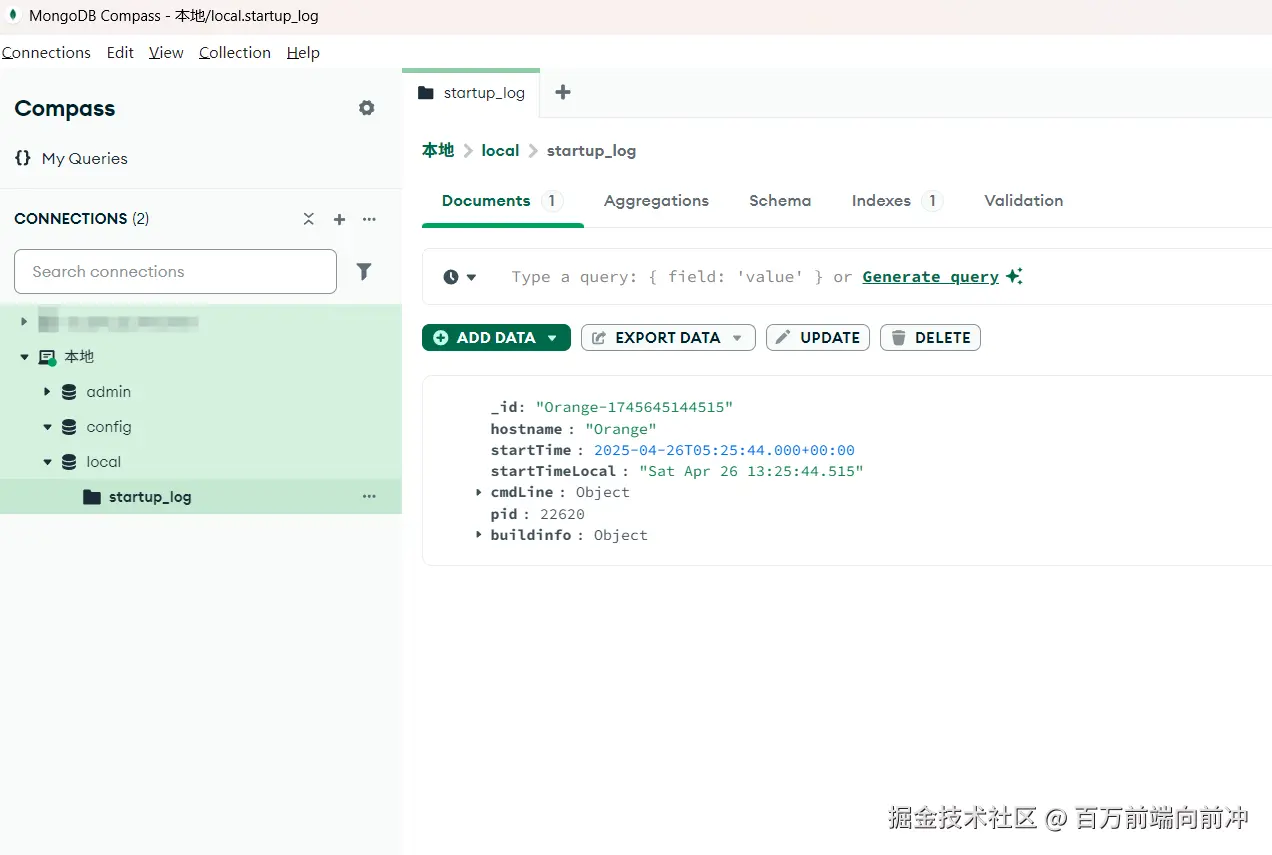Open CONNECTIONS header more-options menu
1272x855 pixels.
pos(369,219)
